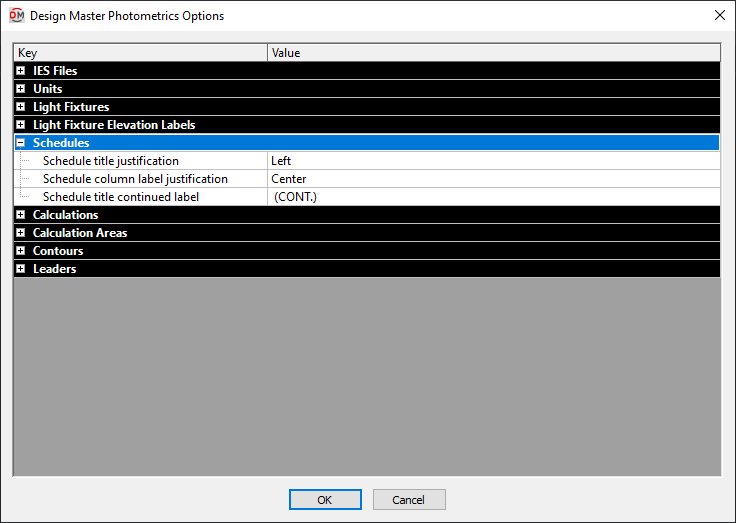This screenshot has width=736, height=523.
Task: Collapse the Schedules category
Action: (21, 143)
